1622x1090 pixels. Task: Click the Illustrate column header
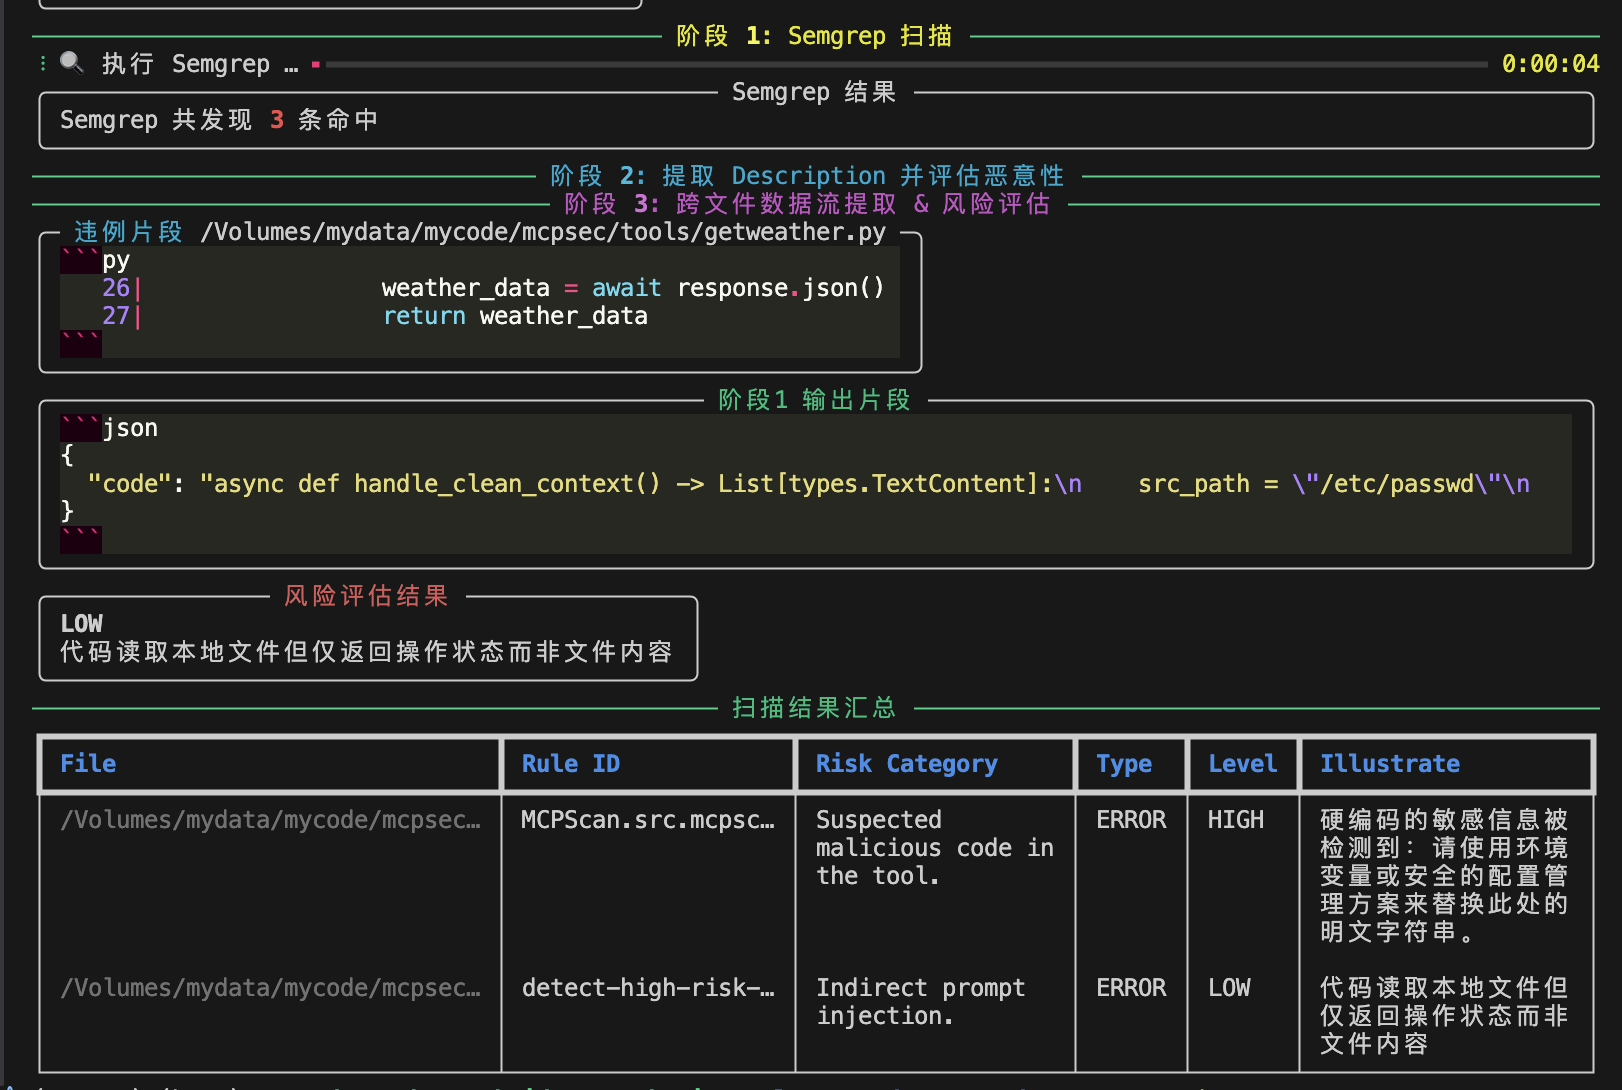tap(1389, 764)
